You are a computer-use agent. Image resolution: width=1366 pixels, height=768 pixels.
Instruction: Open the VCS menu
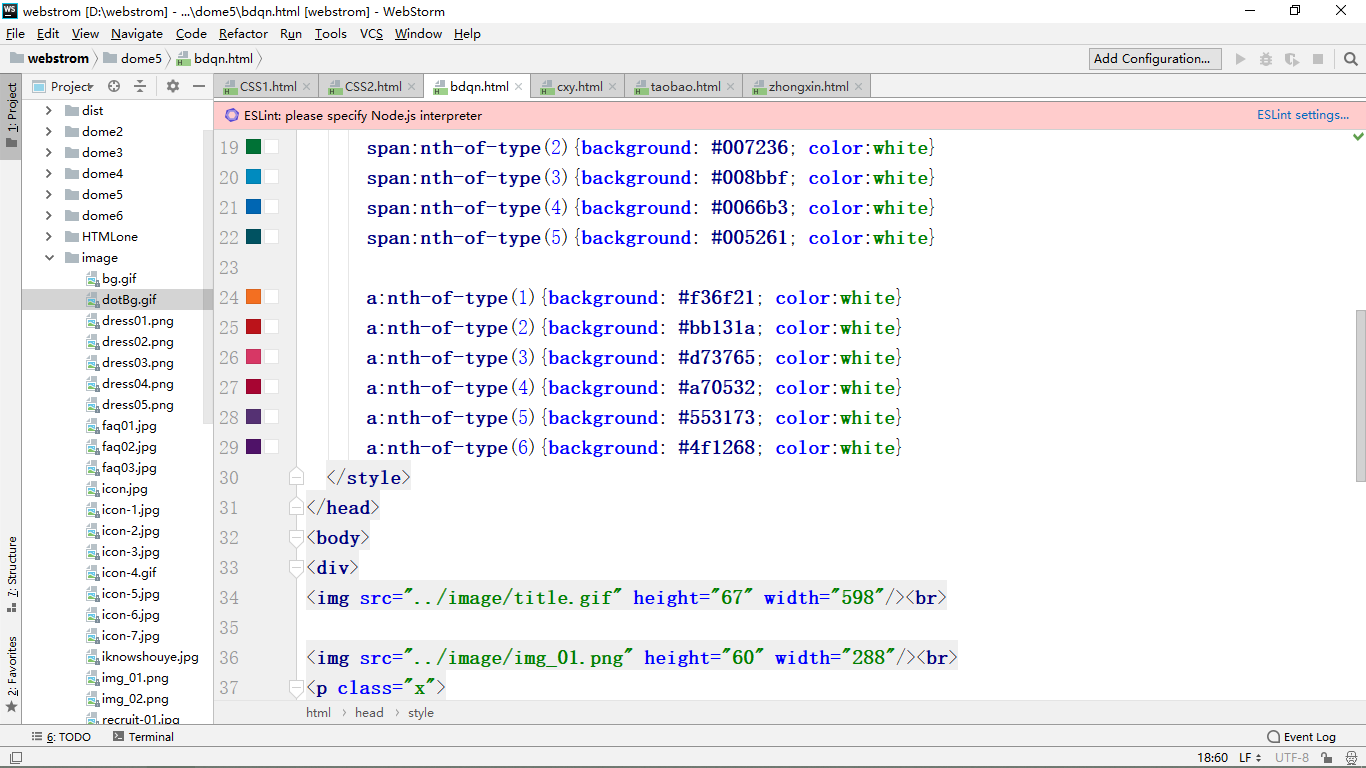[371, 33]
